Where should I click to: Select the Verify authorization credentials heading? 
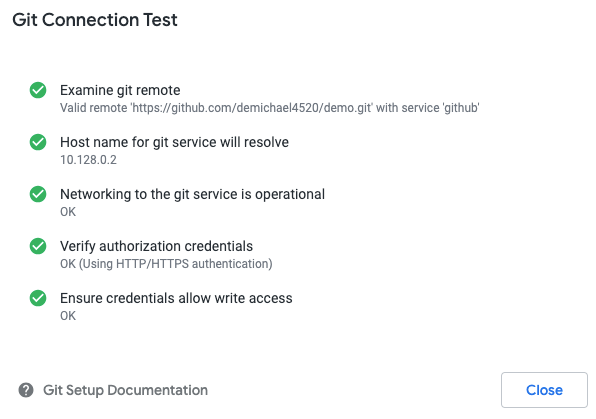point(156,246)
